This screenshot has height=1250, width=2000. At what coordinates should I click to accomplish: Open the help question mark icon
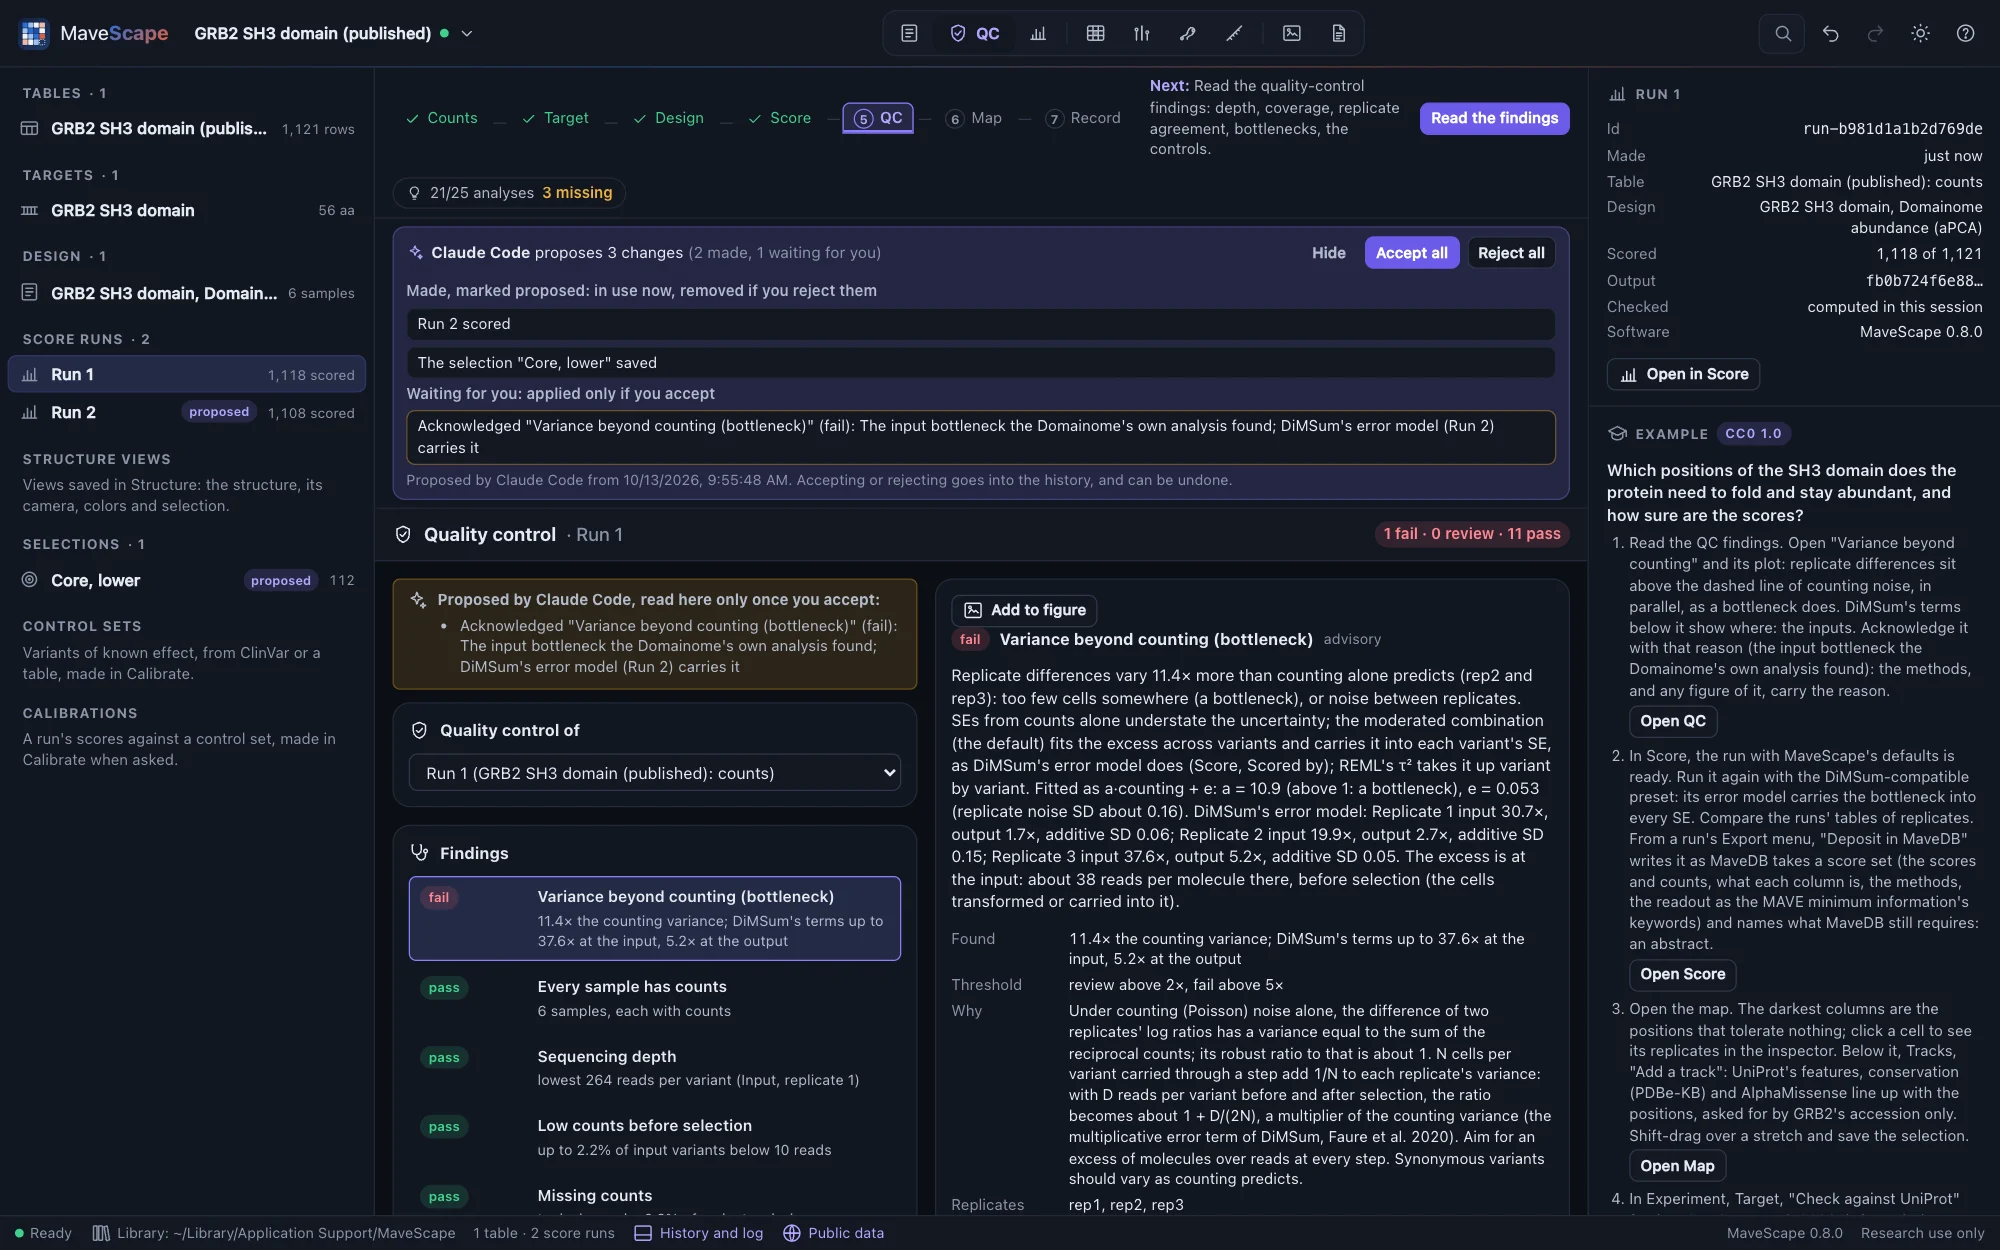coord(1965,33)
